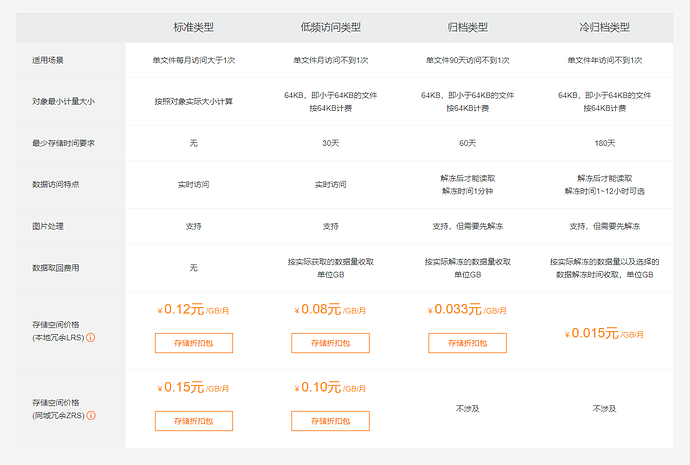Select the 冷归档类型 column header
Viewport: 690px width, 465px height.
pyautogui.click(x=604, y=27)
